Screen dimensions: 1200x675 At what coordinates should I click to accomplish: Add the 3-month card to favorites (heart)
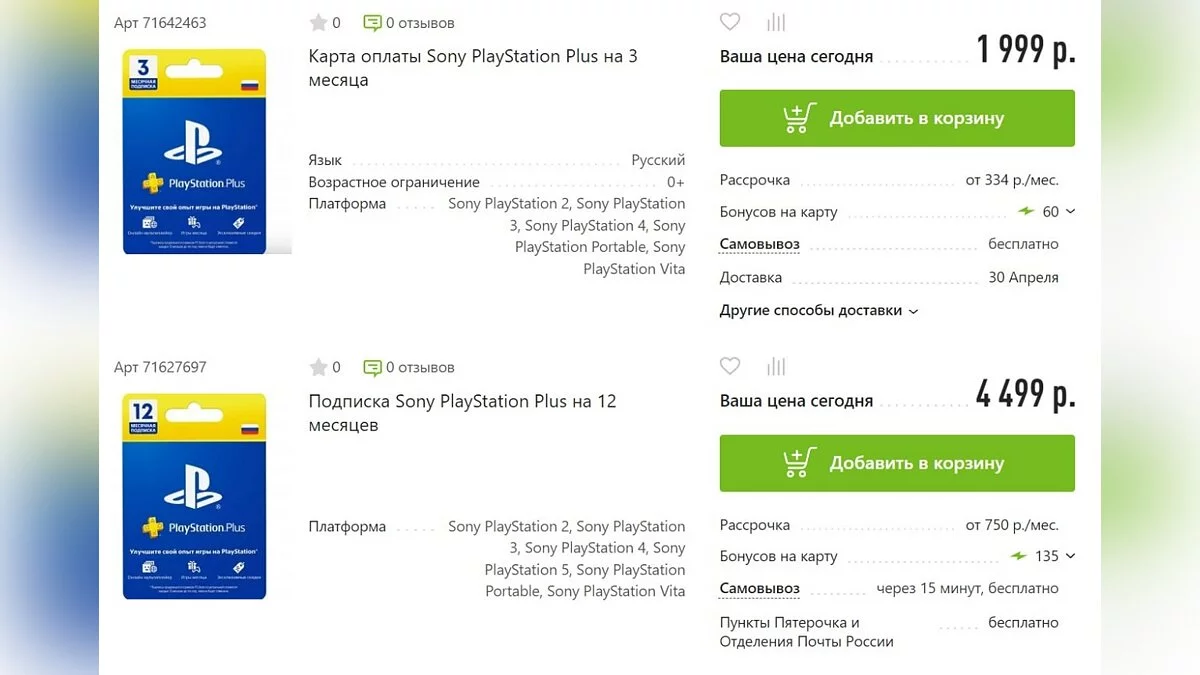(x=730, y=22)
